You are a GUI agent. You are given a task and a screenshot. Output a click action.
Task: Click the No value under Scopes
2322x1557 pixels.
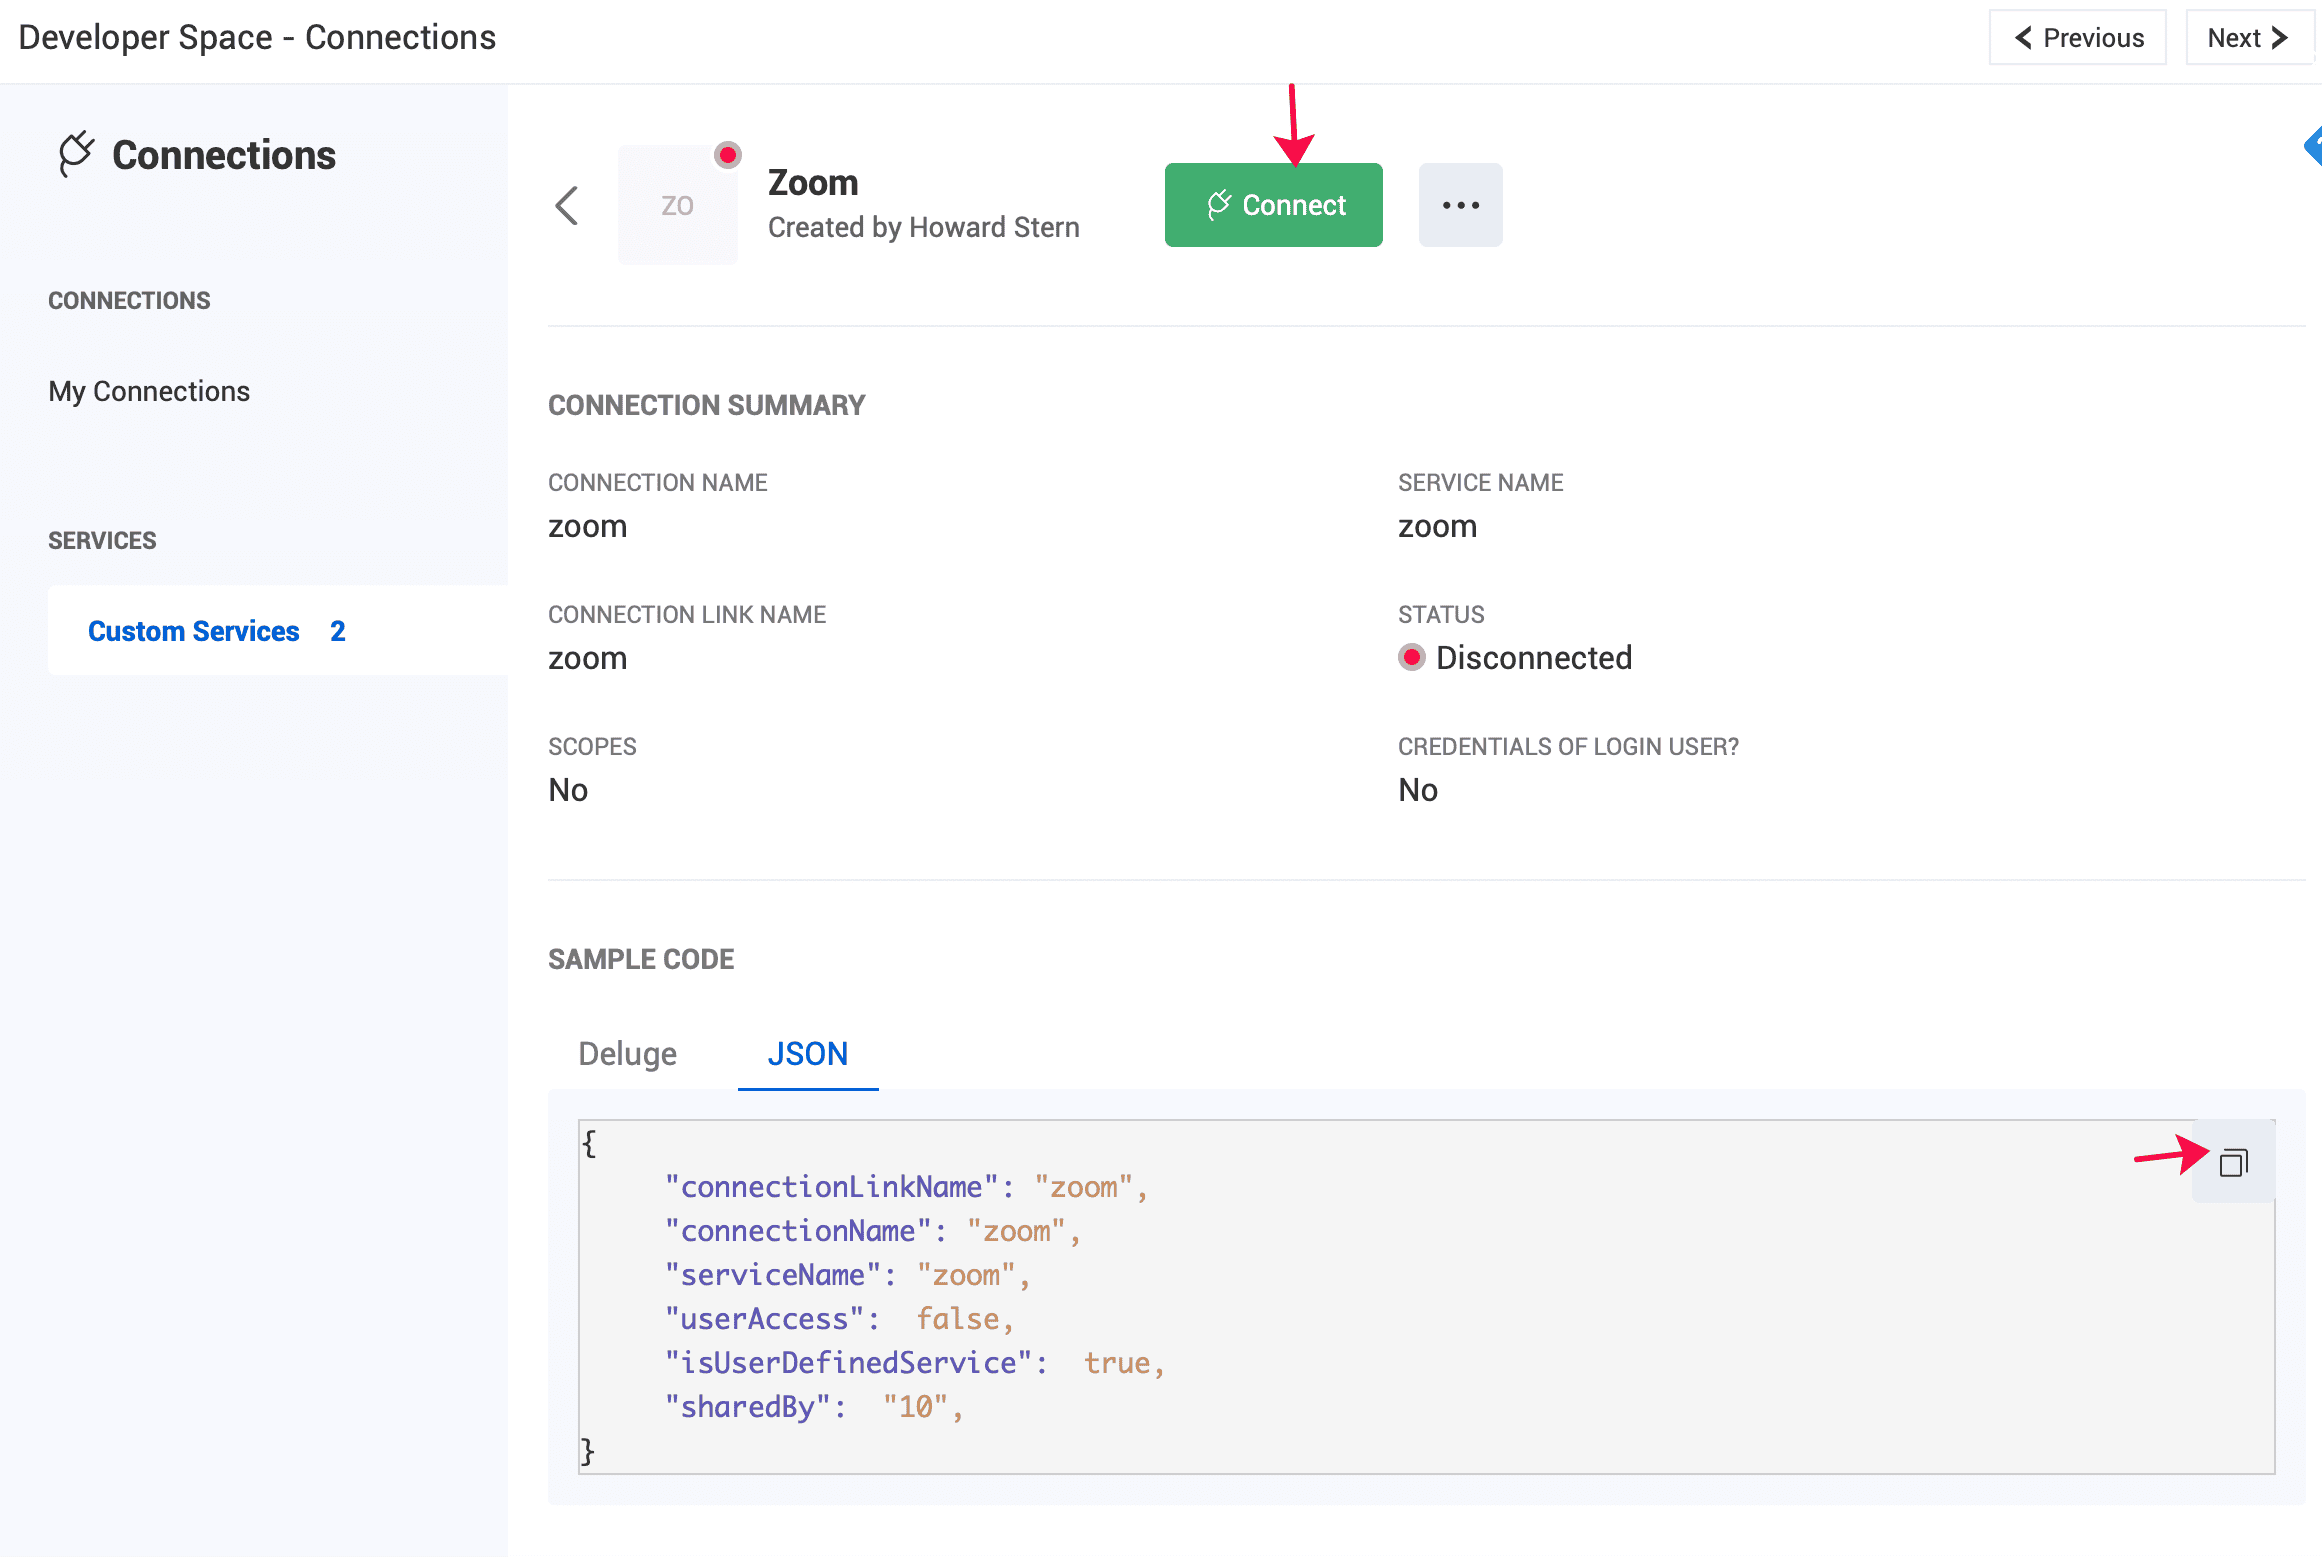click(568, 790)
